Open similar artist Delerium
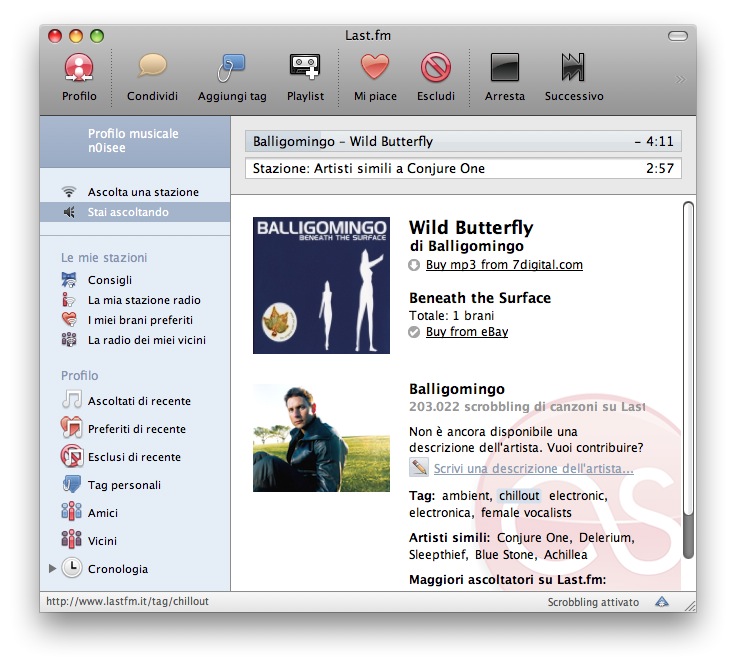Screen dimensions: 736x667 click(606, 537)
